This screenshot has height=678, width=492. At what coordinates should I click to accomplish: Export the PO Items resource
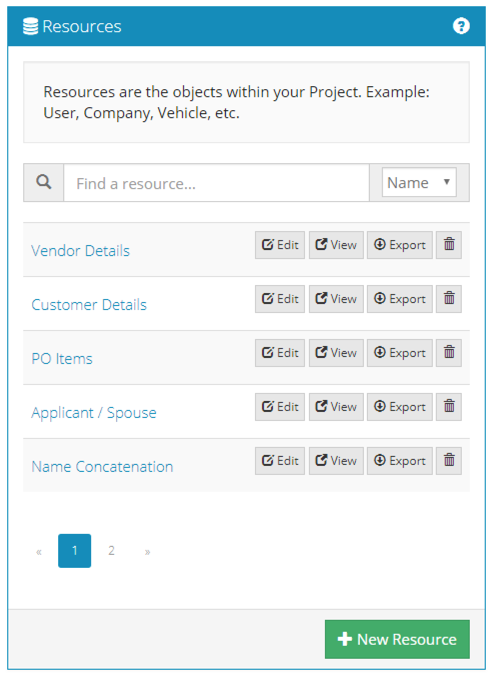tap(399, 353)
